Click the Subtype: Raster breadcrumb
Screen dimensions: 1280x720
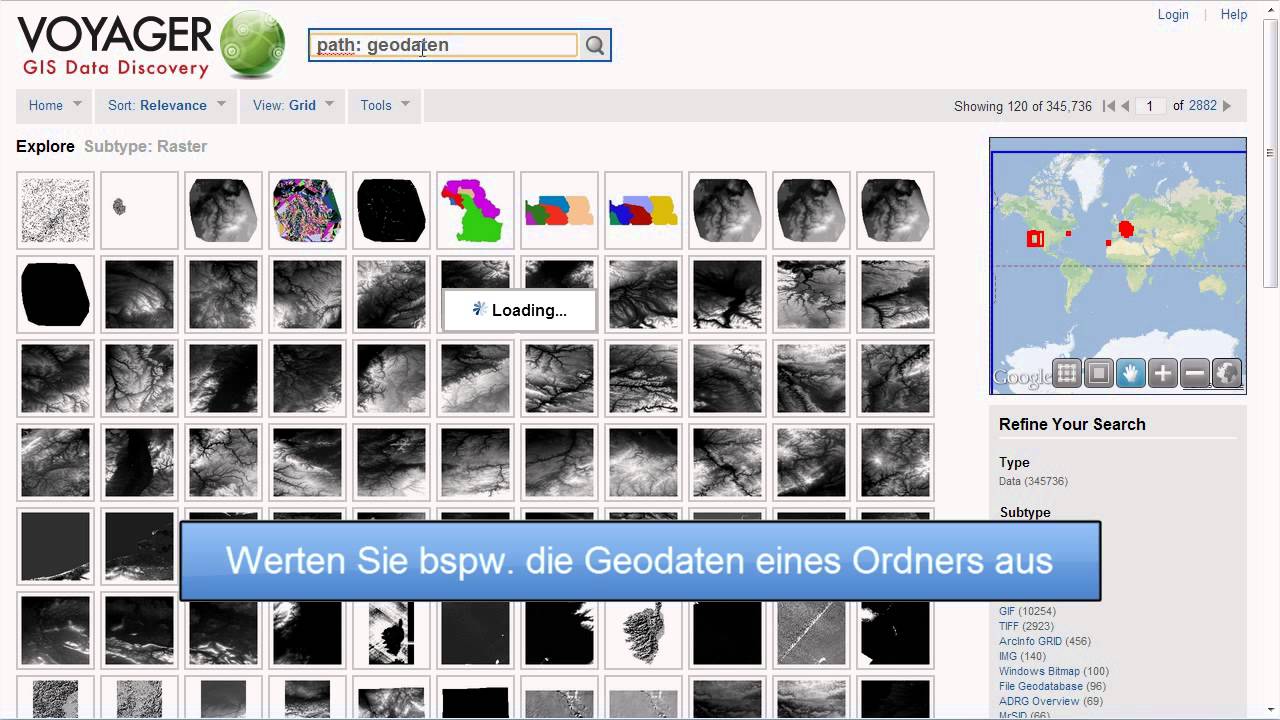pos(145,146)
